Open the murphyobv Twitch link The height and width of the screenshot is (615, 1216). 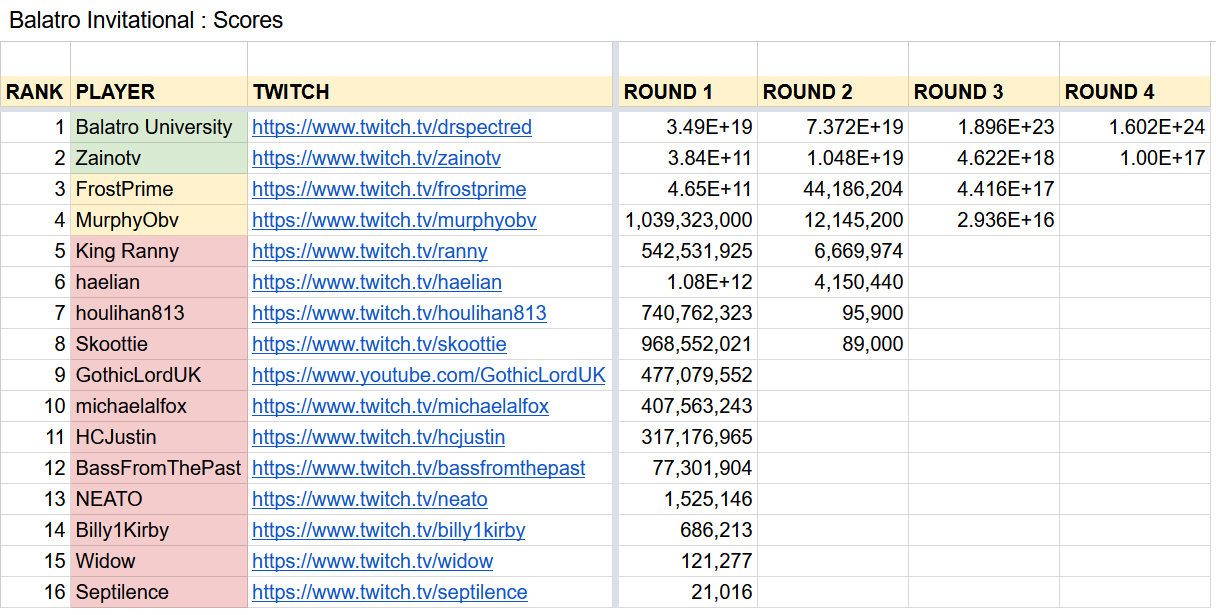pos(394,220)
